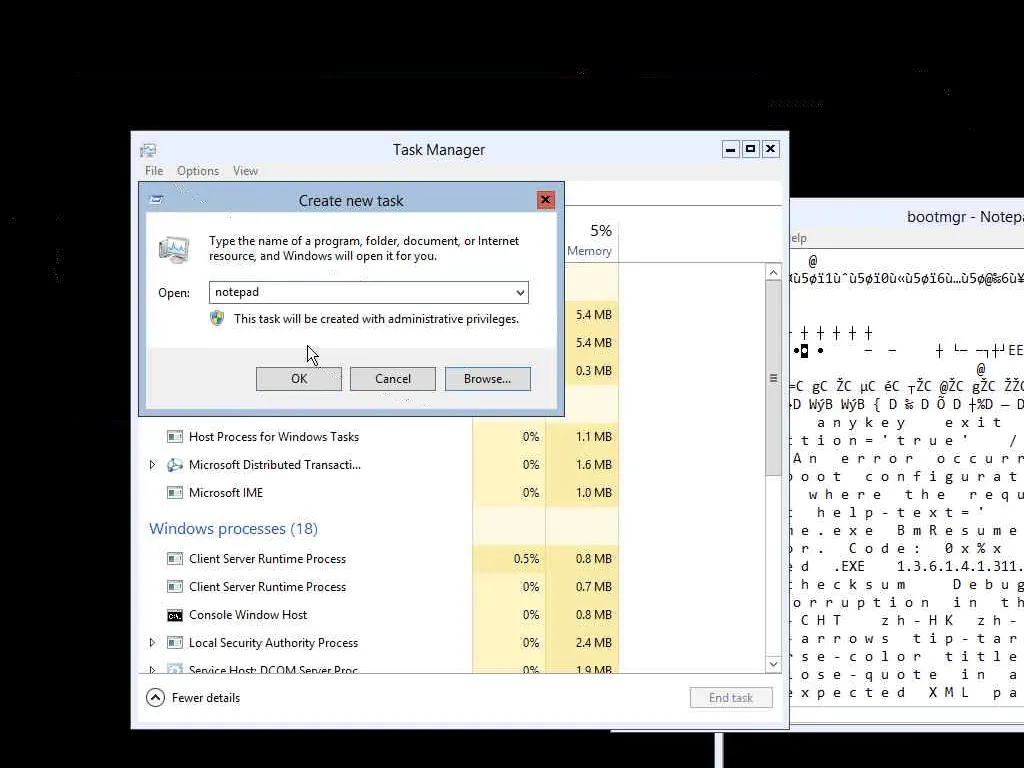Click Cancel in Create new task
The width and height of the screenshot is (1024, 768).
click(x=393, y=379)
